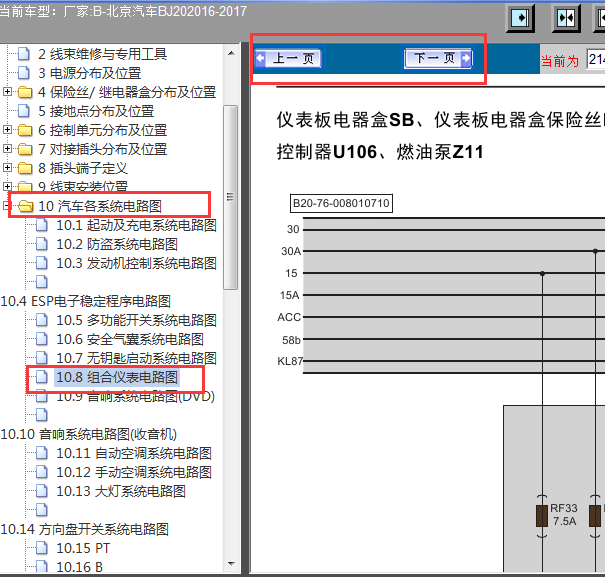
Task: Select folder icon of 6 控制单元分布及位置
Action: pos(25,130)
